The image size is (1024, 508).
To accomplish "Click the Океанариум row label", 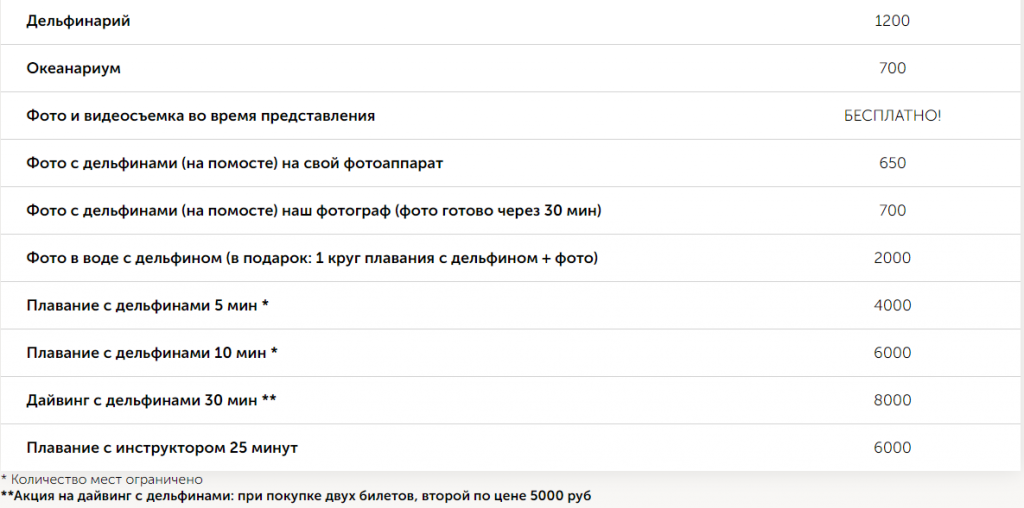I will [x=74, y=68].
